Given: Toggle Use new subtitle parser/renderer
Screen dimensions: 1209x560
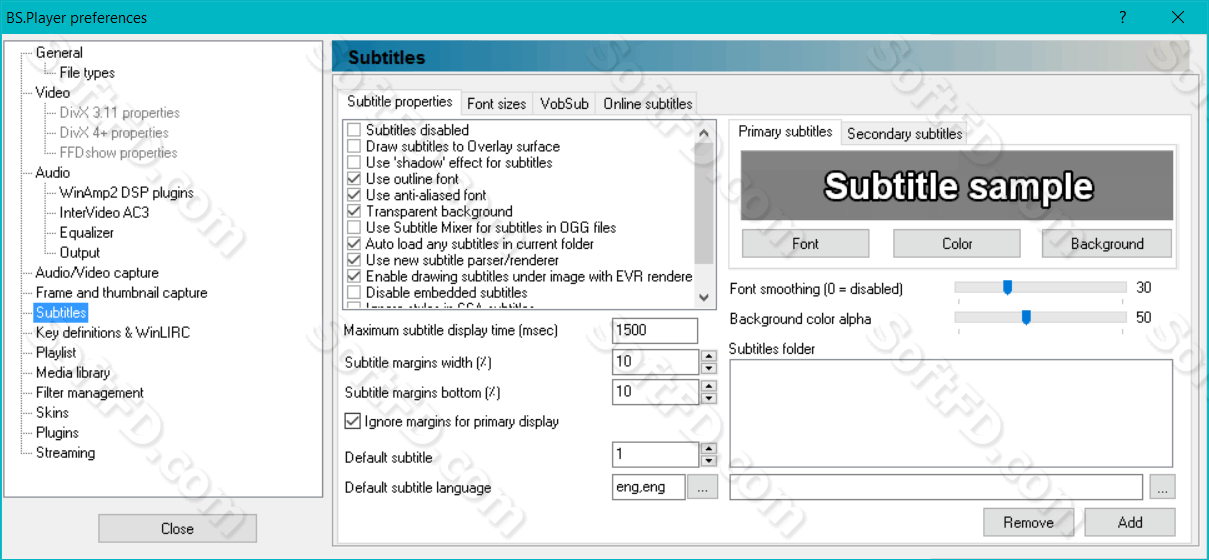Looking at the screenshot, I should pyautogui.click(x=353, y=260).
